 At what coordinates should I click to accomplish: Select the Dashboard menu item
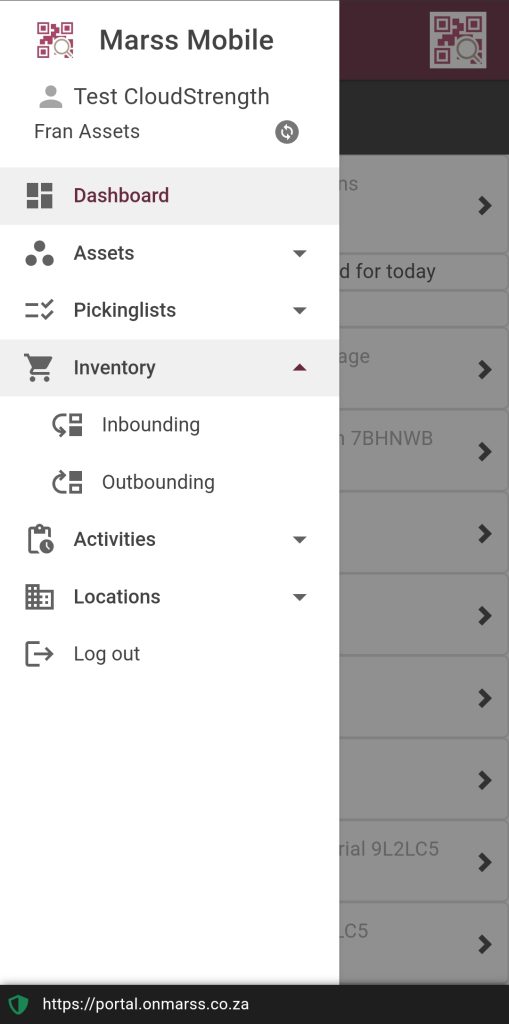click(x=169, y=196)
